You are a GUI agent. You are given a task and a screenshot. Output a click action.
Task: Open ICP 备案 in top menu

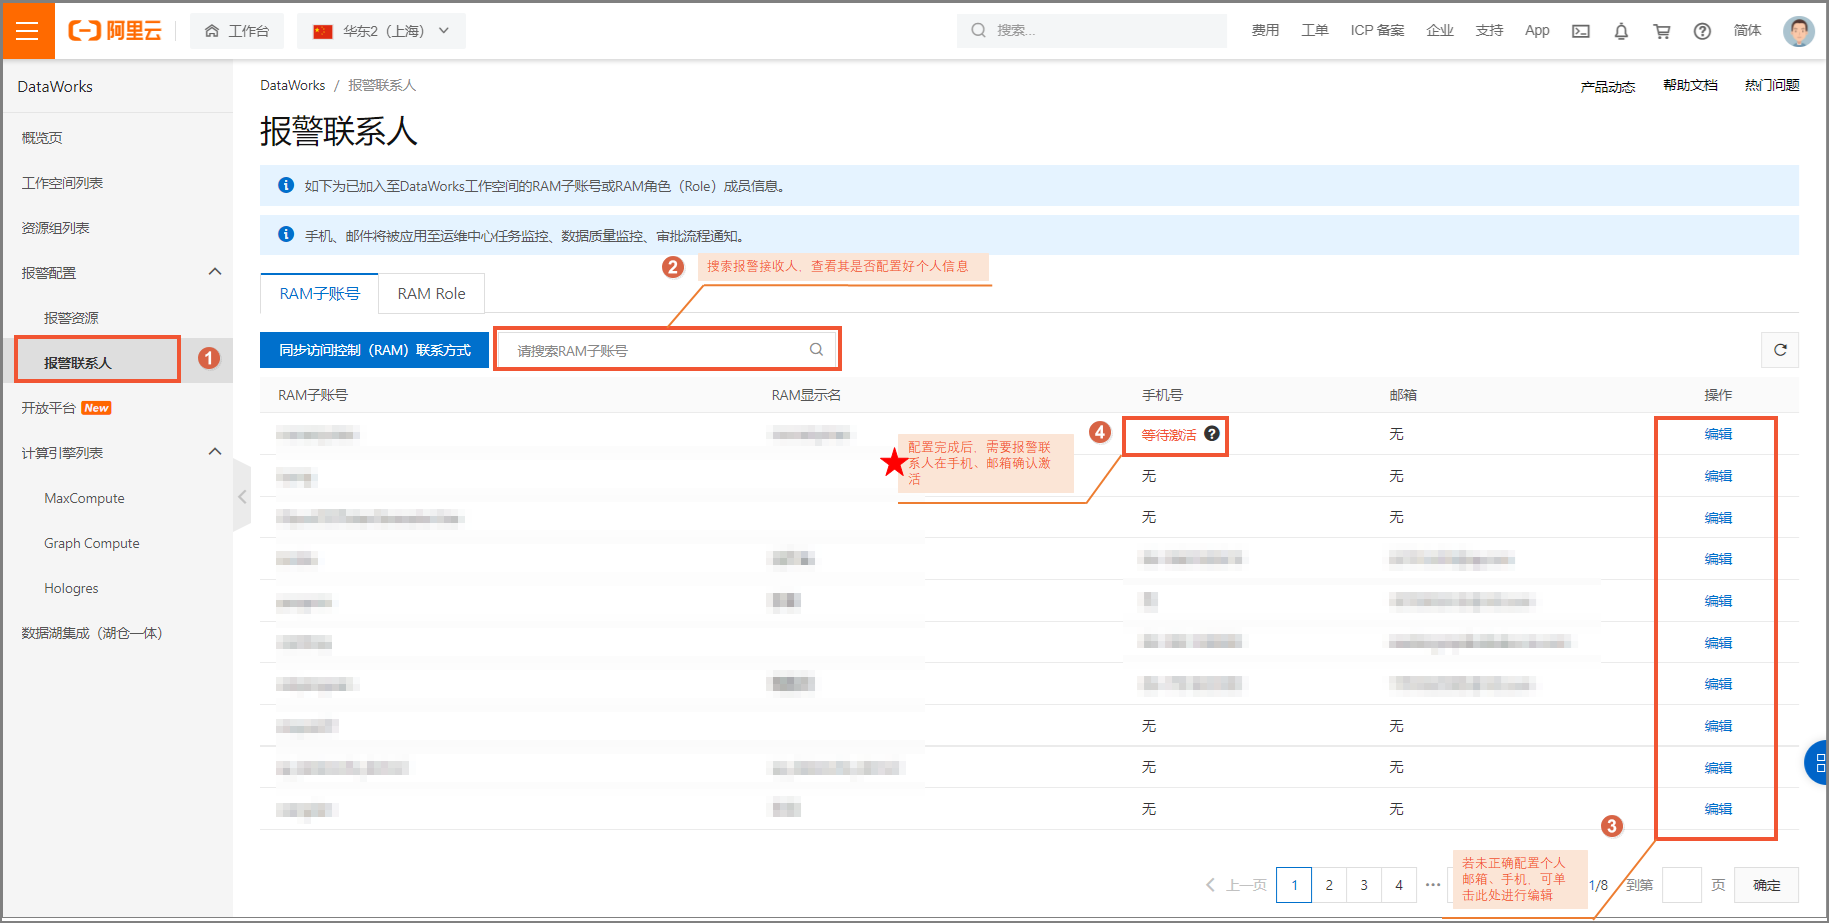click(1377, 31)
